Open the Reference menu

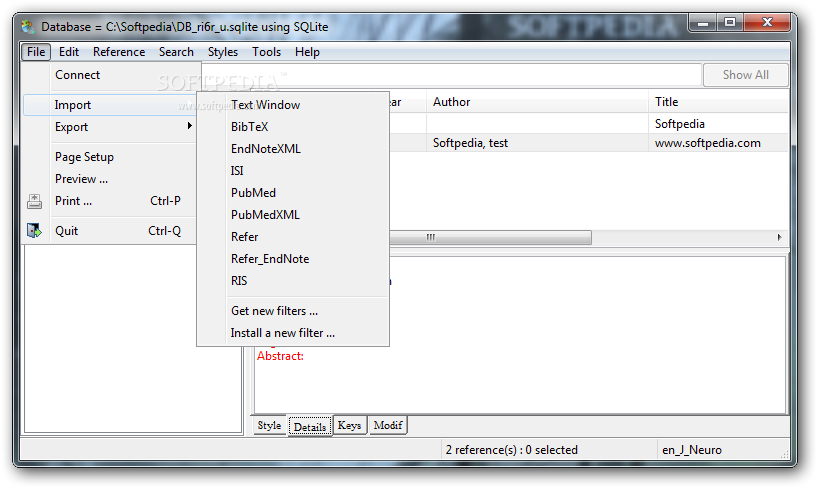click(x=119, y=52)
